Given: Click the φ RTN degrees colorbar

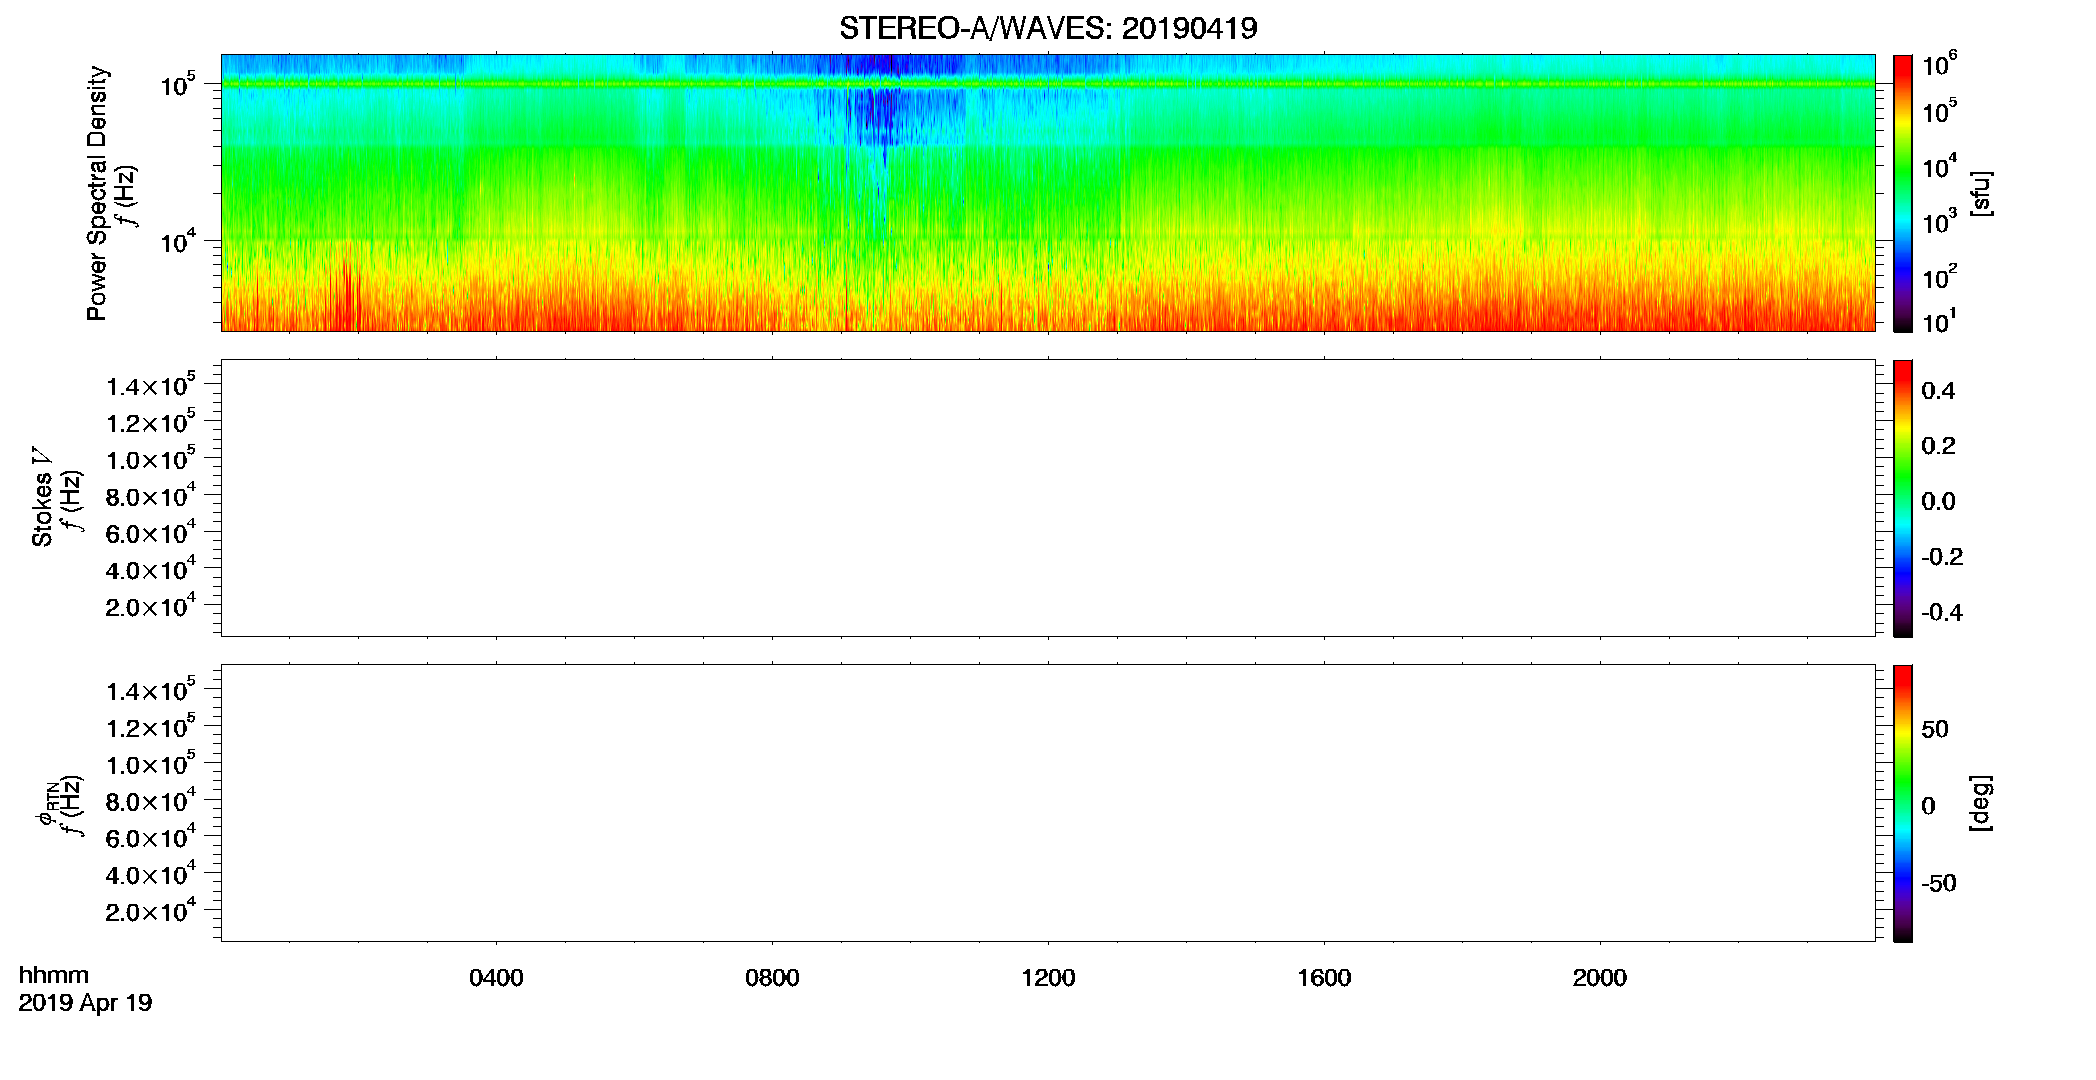Looking at the screenshot, I should point(1903,803).
